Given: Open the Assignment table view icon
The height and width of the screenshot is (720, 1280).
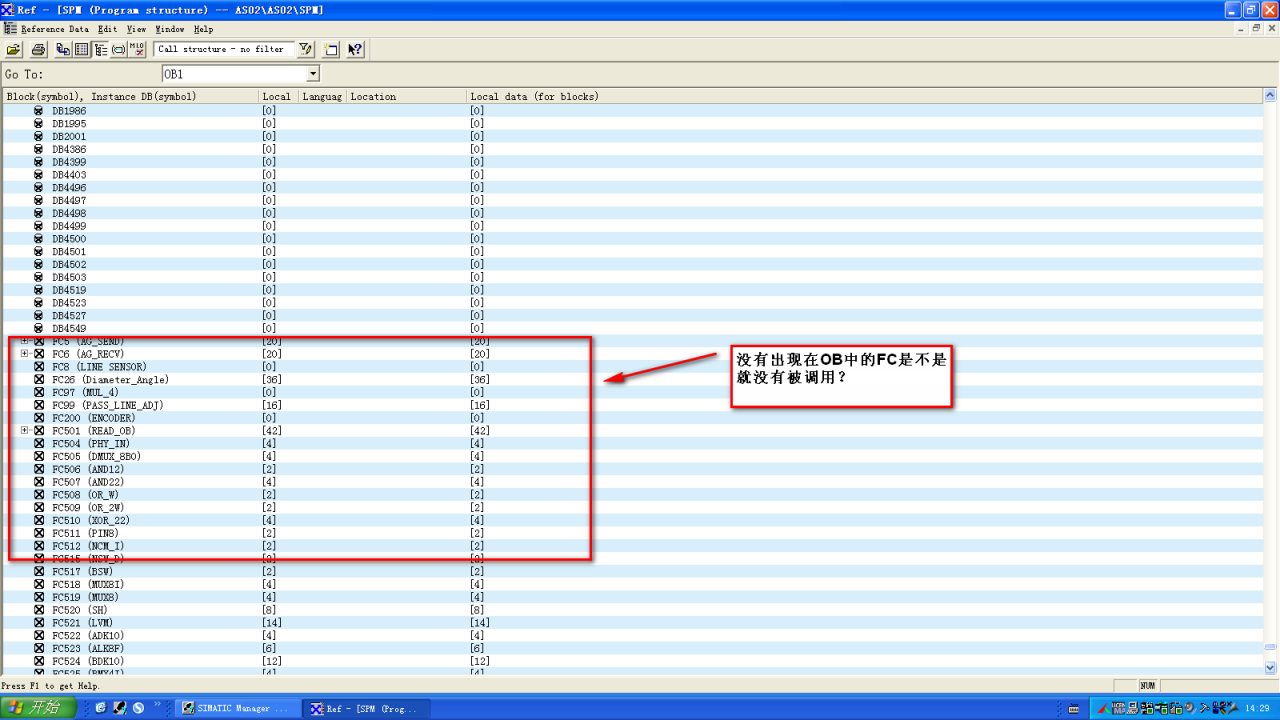Looking at the screenshot, I should coord(82,49).
